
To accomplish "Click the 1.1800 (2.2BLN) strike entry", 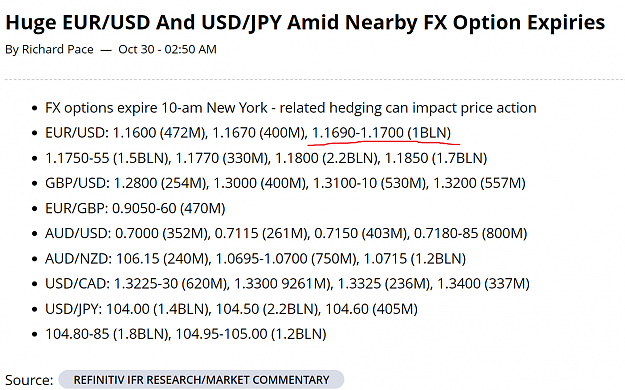I will (327, 158).
